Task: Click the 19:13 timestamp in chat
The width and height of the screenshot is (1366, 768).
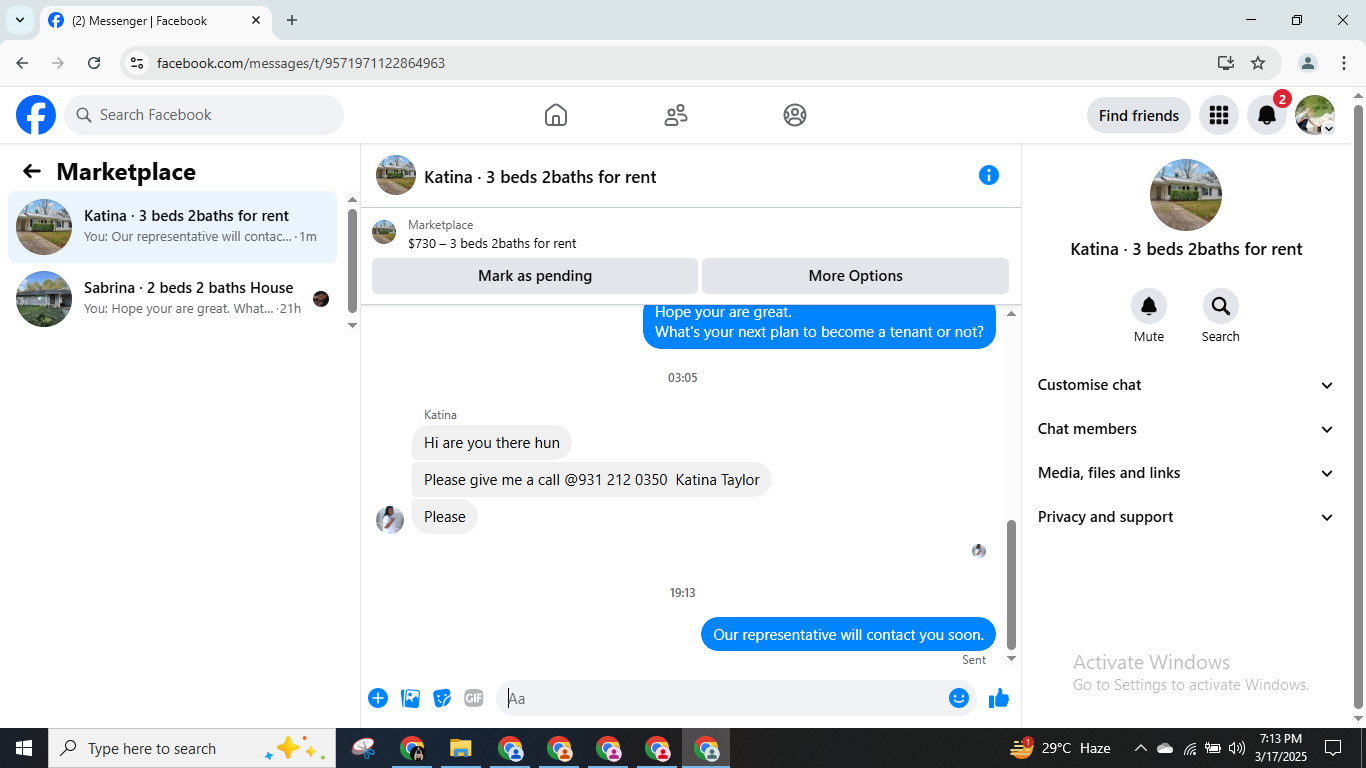Action: [x=683, y=593]
